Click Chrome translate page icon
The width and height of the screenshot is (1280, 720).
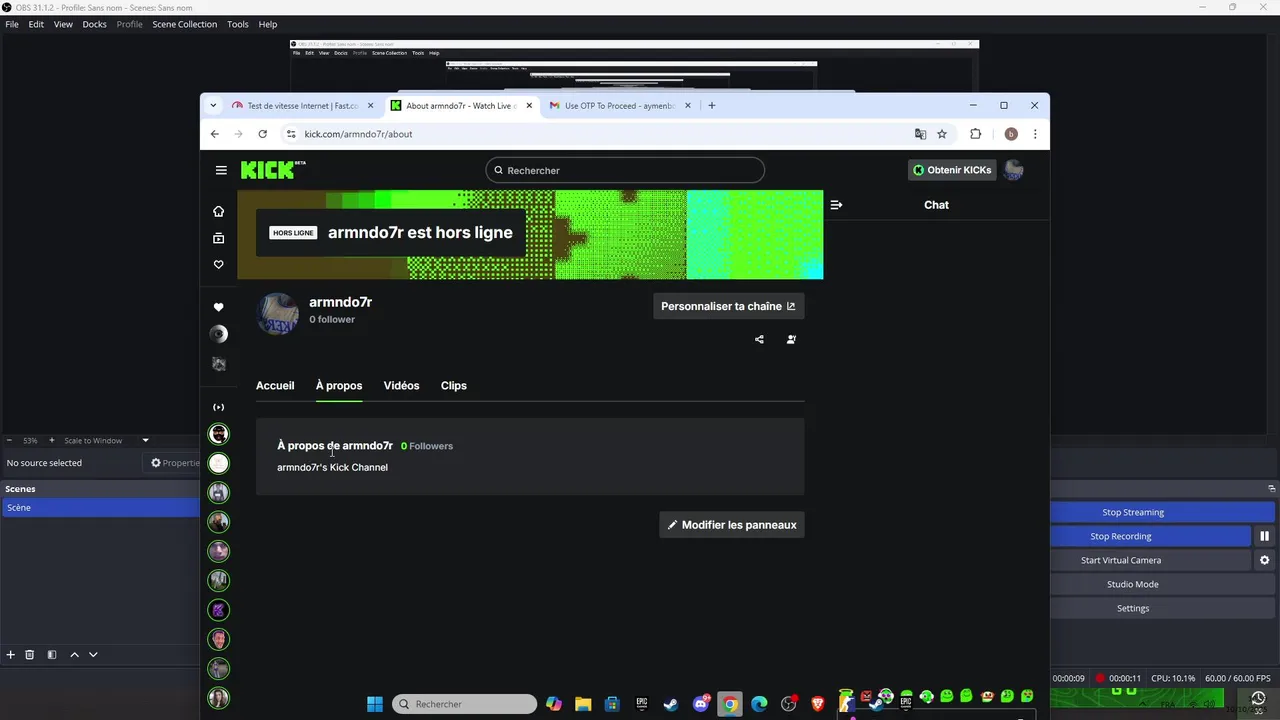pyautogui.click(x=920, y=134)
